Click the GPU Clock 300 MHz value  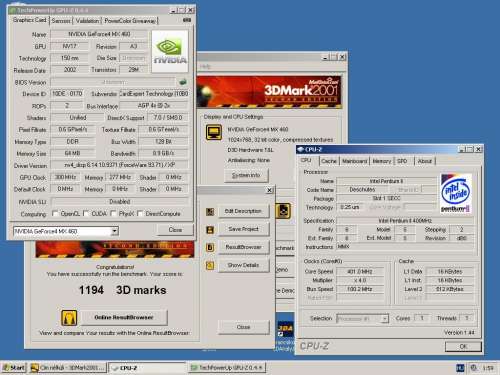(65, 177)
